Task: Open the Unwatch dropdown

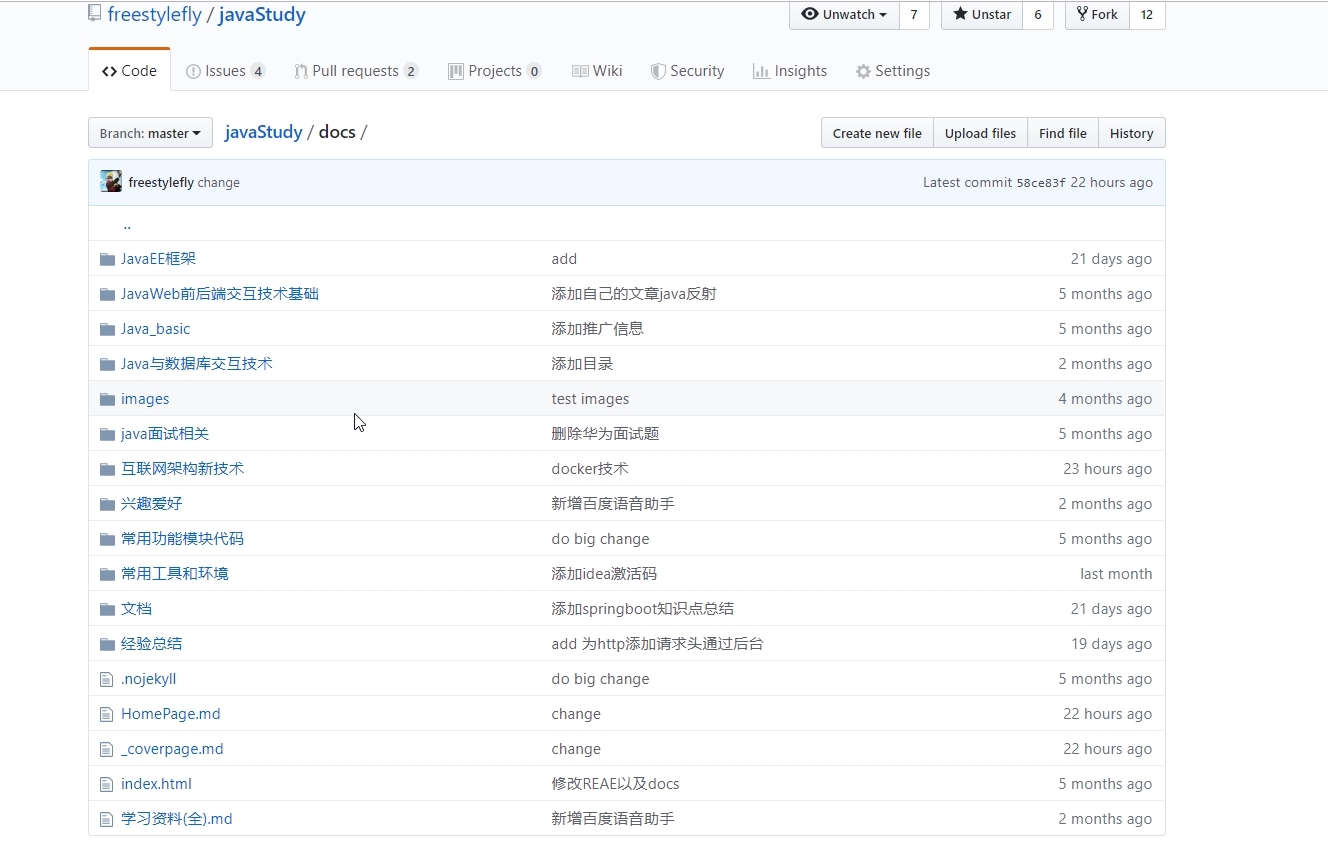Action: point(844,15)
